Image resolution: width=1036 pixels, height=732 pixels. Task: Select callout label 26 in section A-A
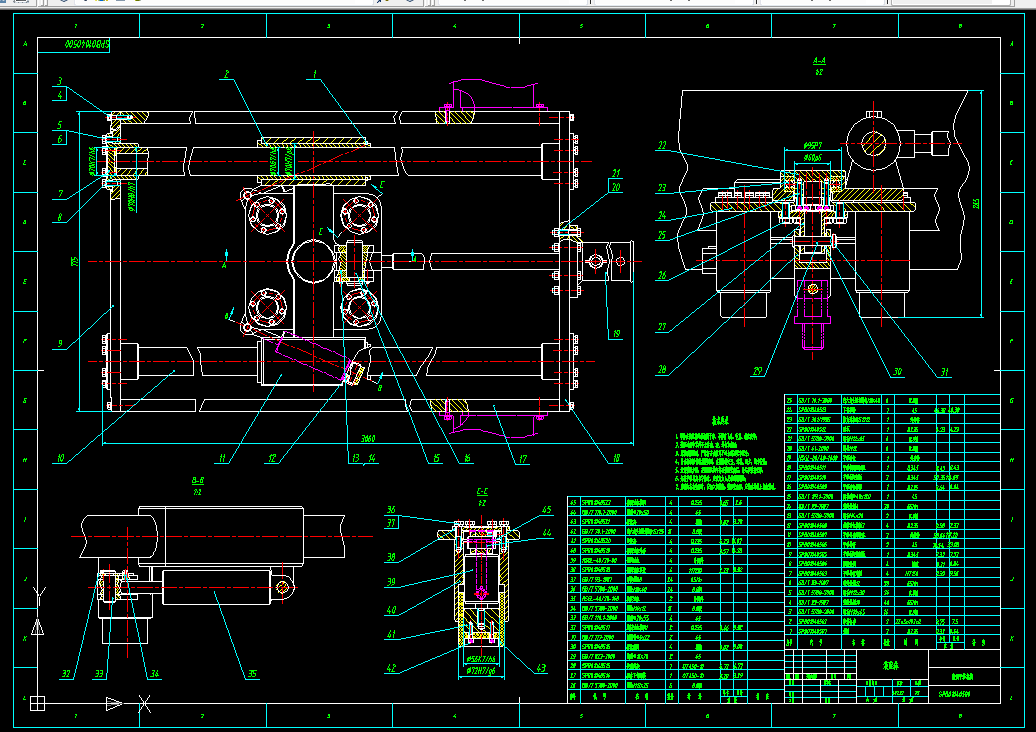[x=662, y=276]
